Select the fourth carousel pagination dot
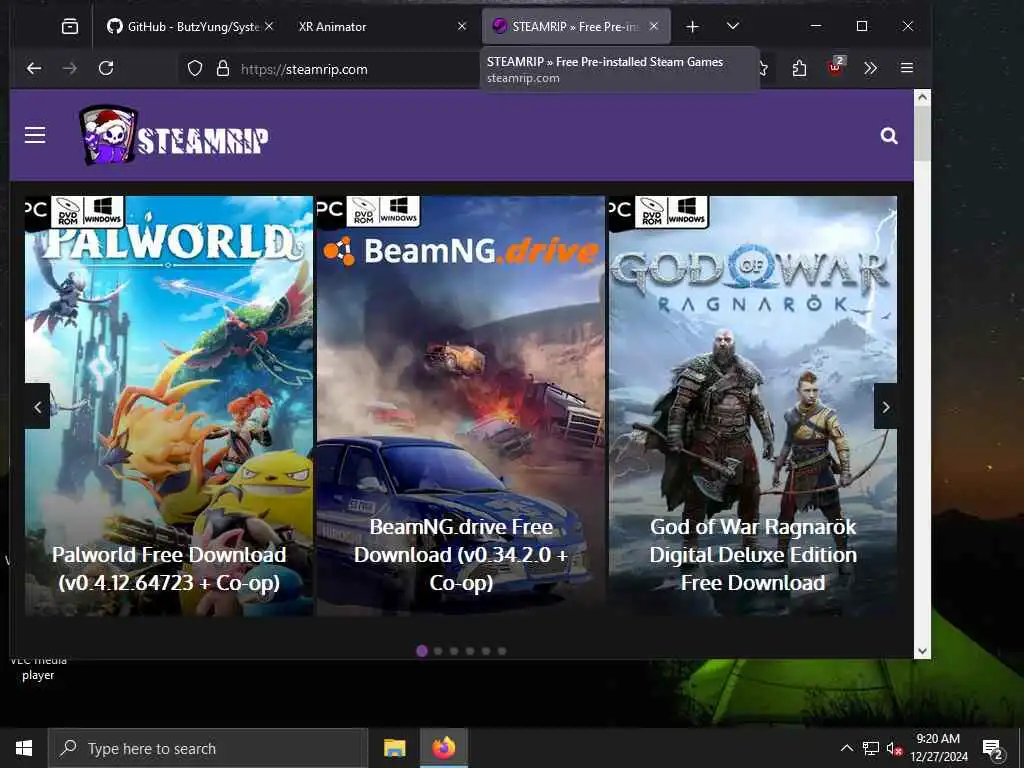This screenshot has width=1024, height=768. pos(470,651)
